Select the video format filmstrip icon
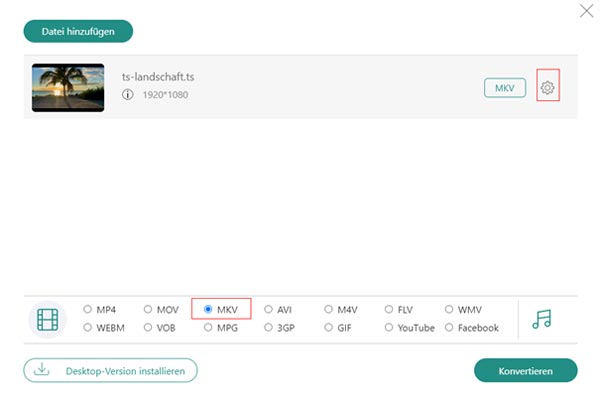The height and width of the screenshot is (404, 600). pyautogui.click(x=47, y=319)
